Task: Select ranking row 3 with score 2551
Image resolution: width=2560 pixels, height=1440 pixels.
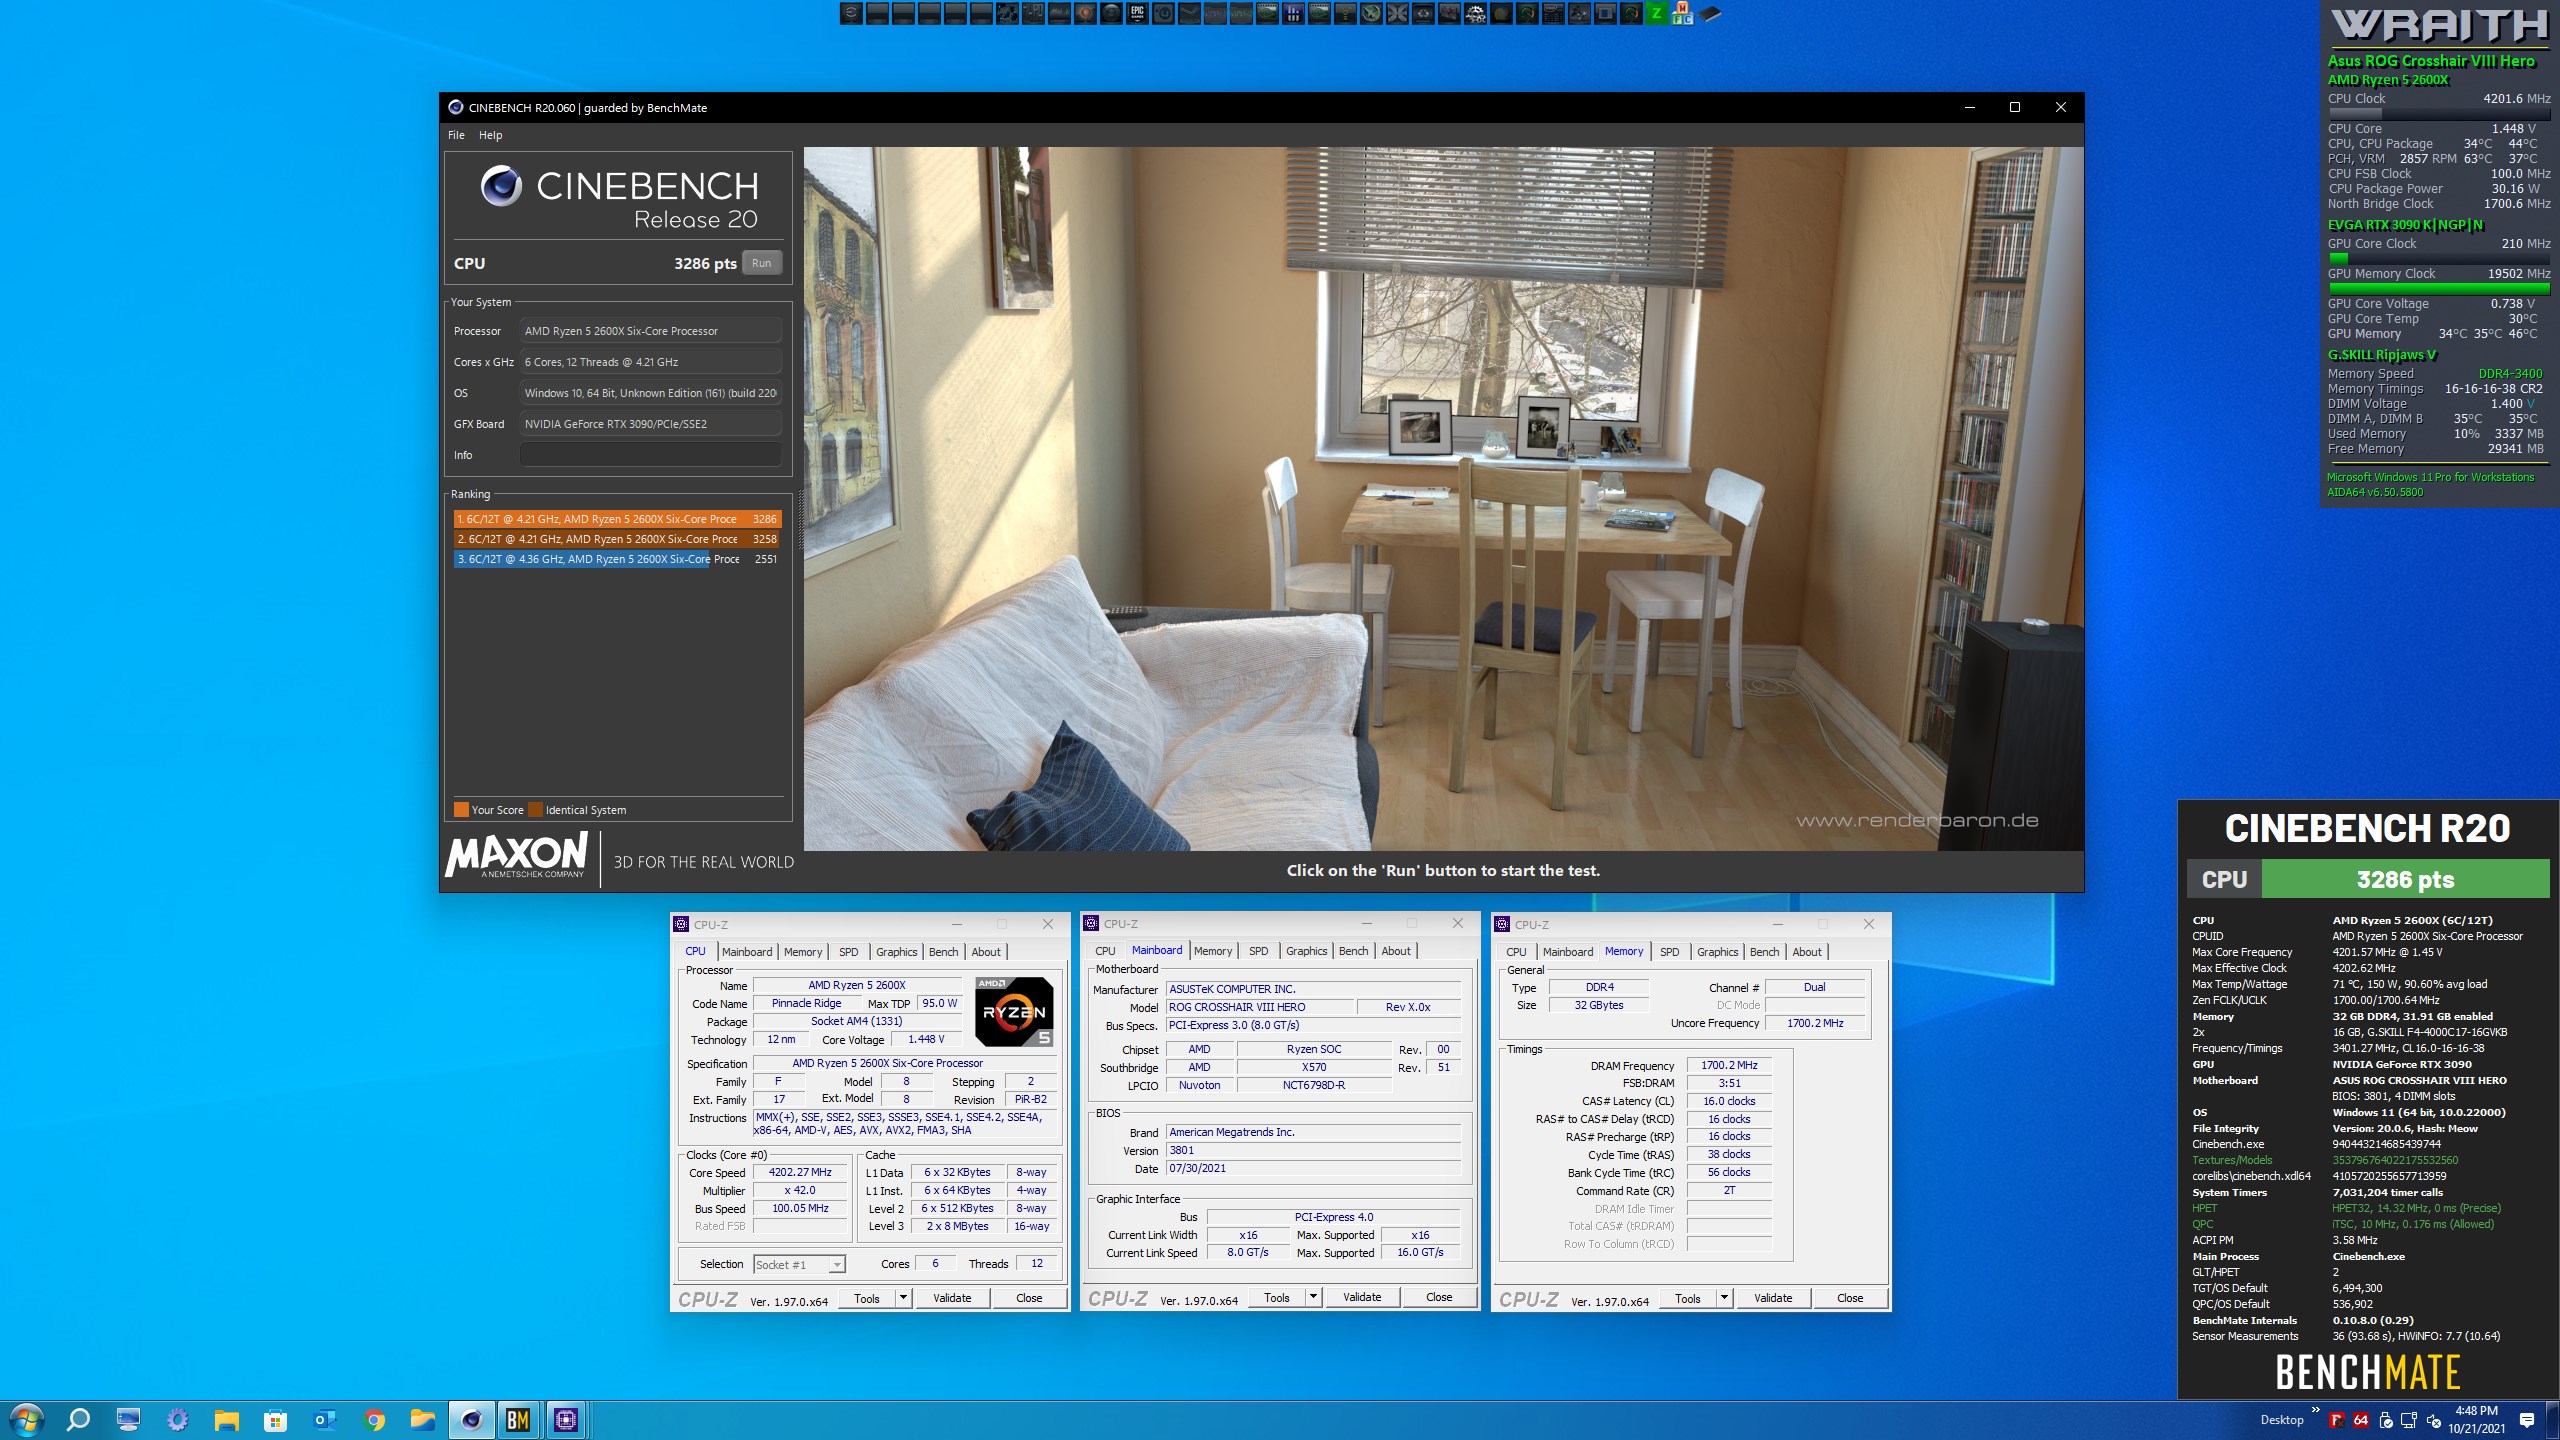Action: click(x=617, y=559)
